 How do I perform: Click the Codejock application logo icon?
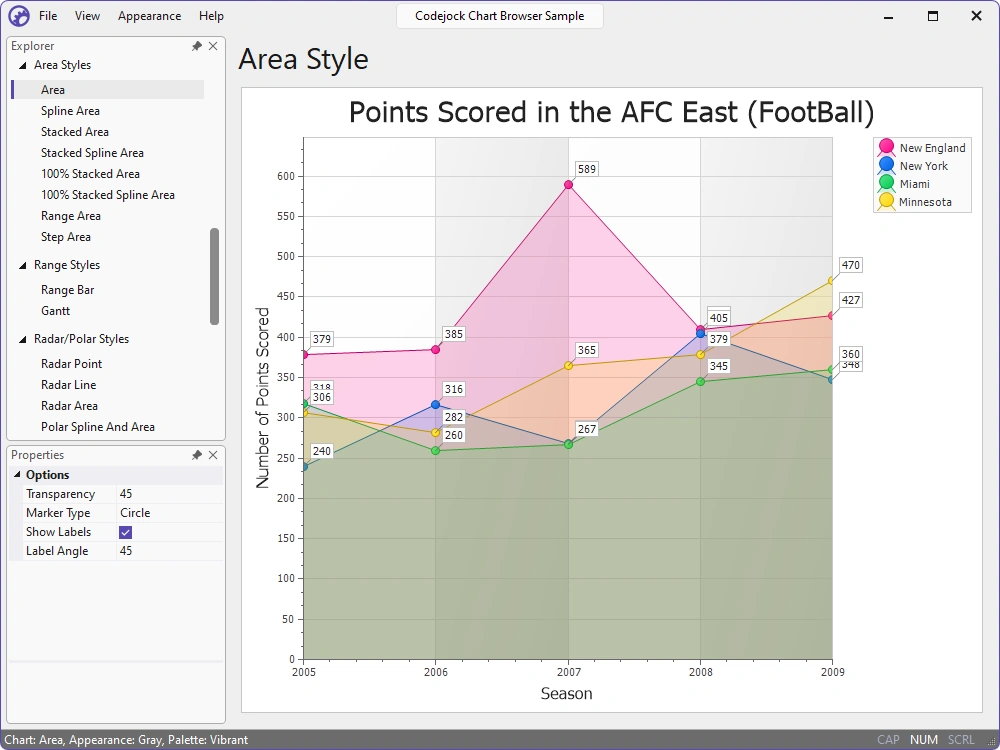click(x=18, y=16)
